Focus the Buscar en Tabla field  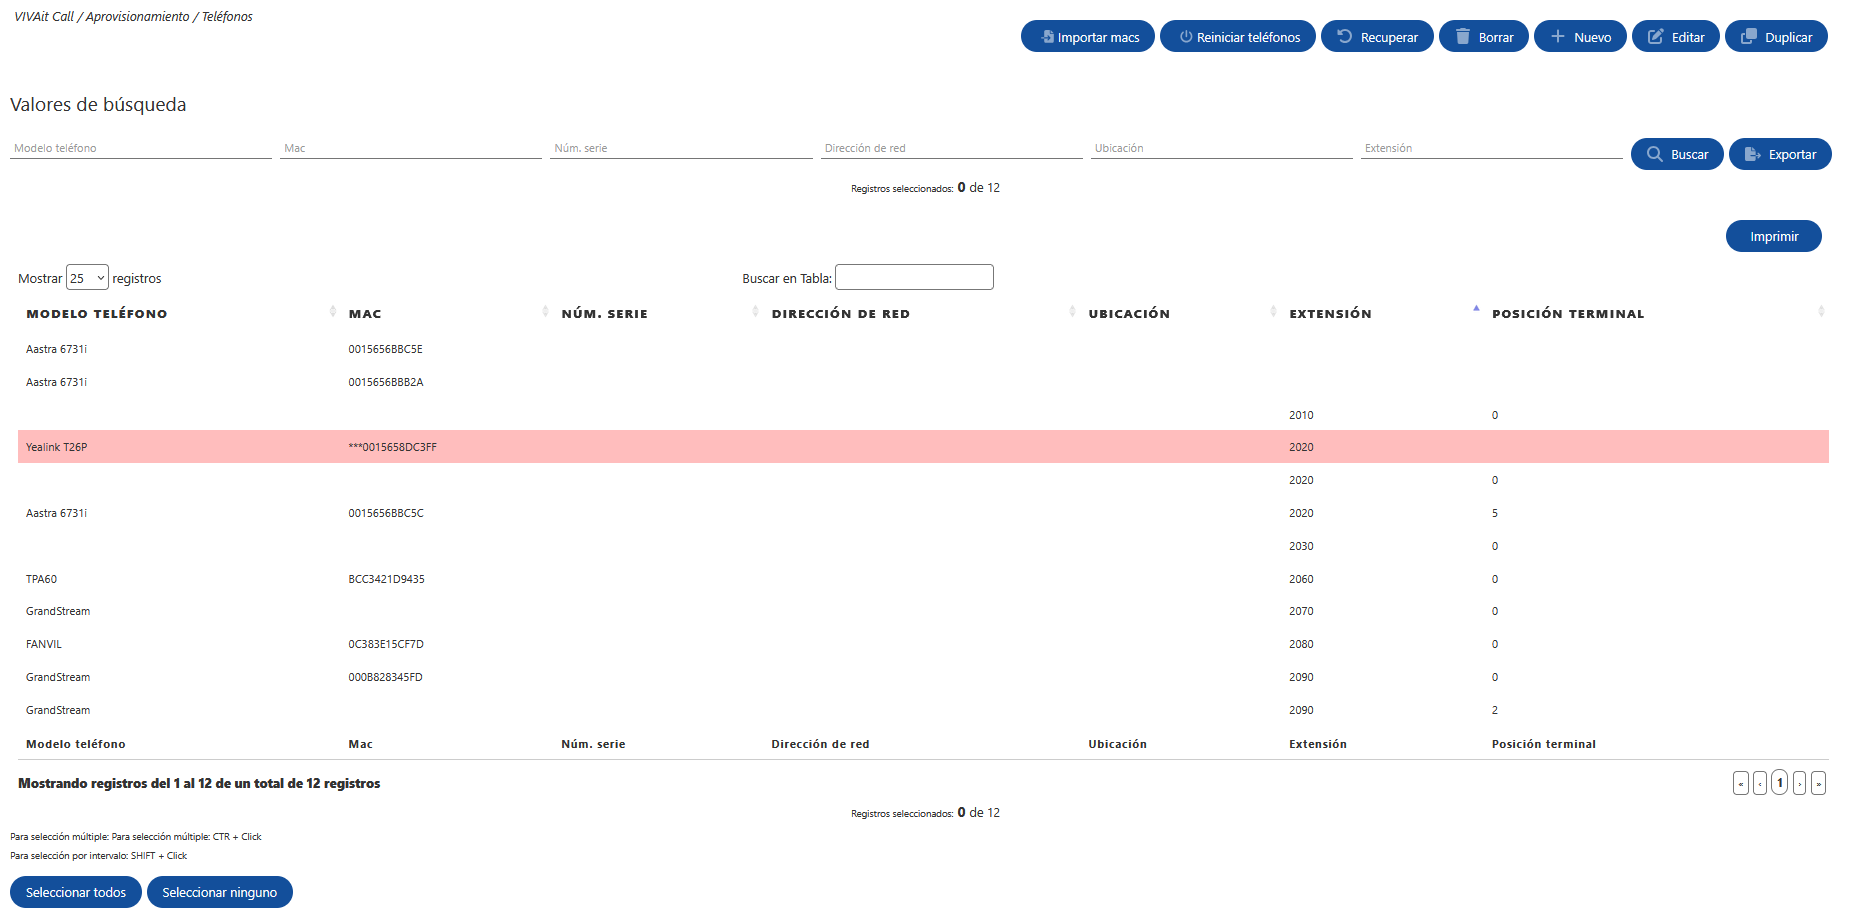[914, 277]
